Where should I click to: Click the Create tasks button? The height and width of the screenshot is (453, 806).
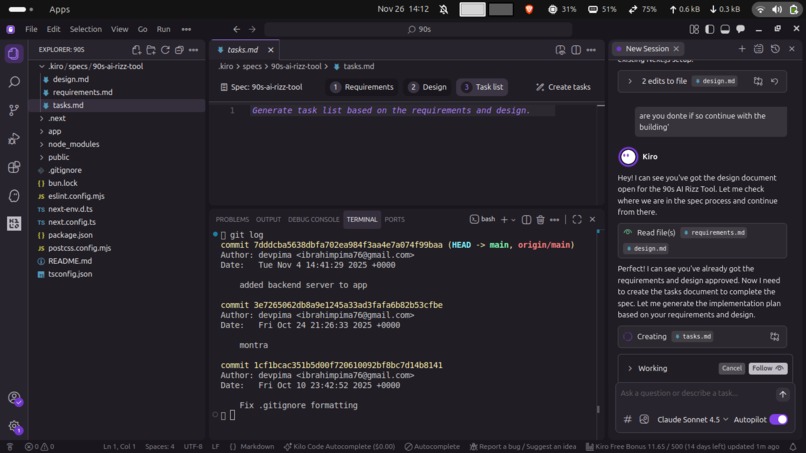(x=563, y=87)
